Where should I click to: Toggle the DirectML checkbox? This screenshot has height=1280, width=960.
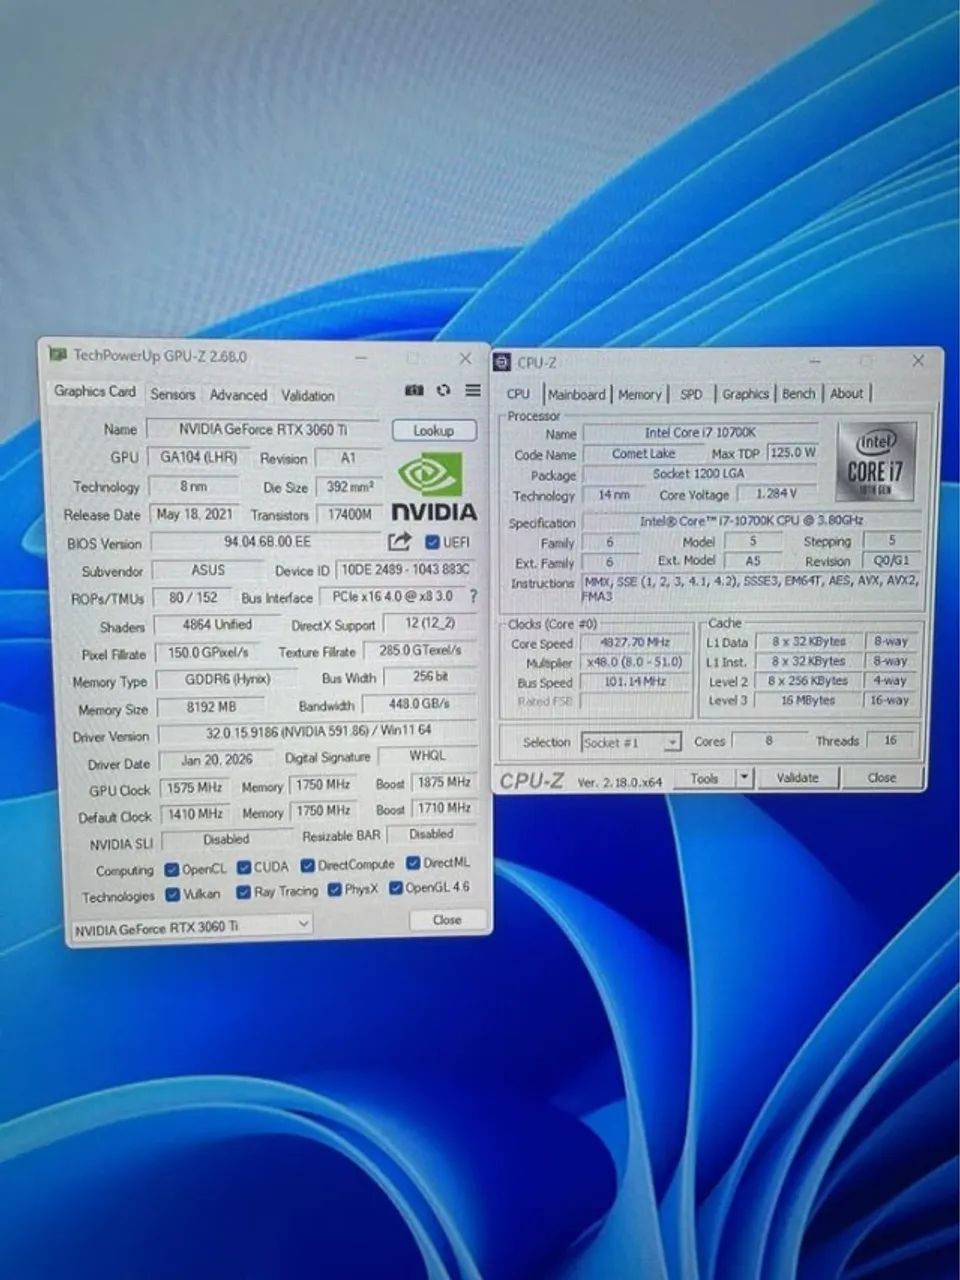(x=413, y=862)
